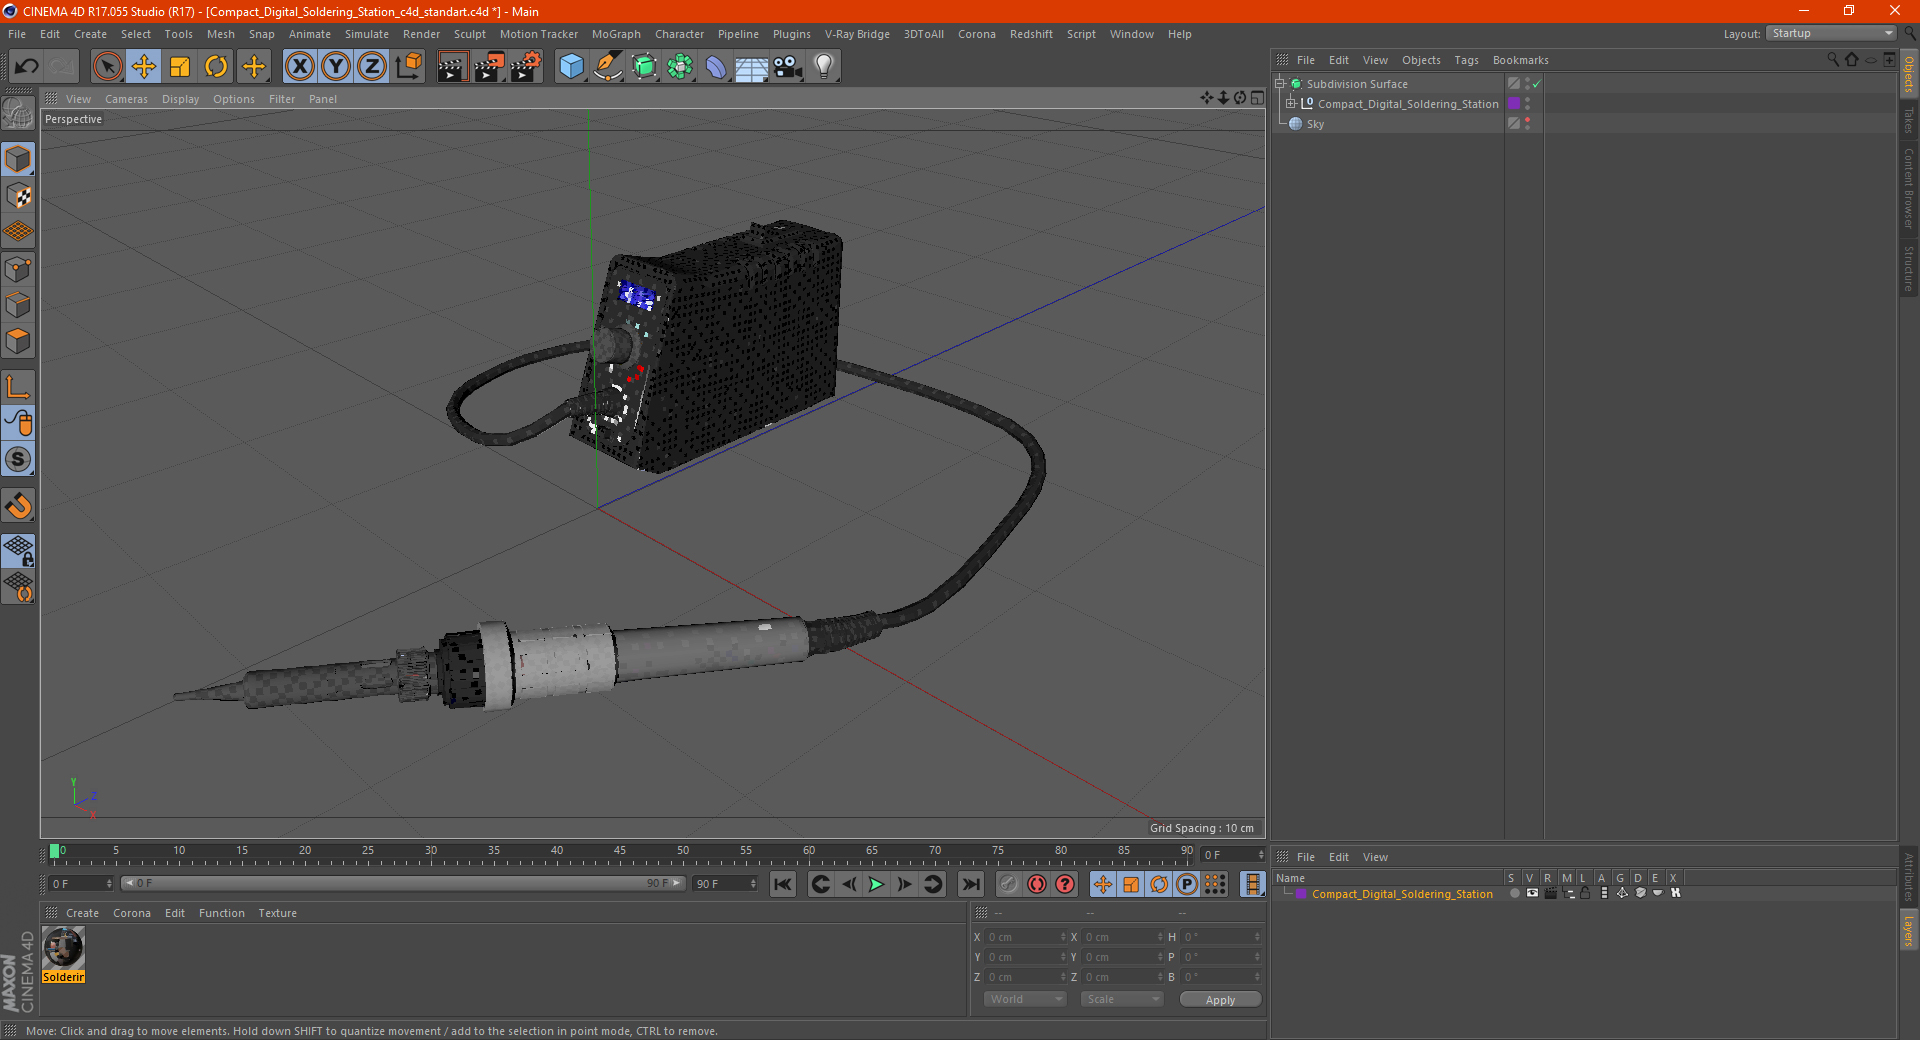Enable record active objects button
Viewport: 1920px width, 1040px height.
[1008, 884]
